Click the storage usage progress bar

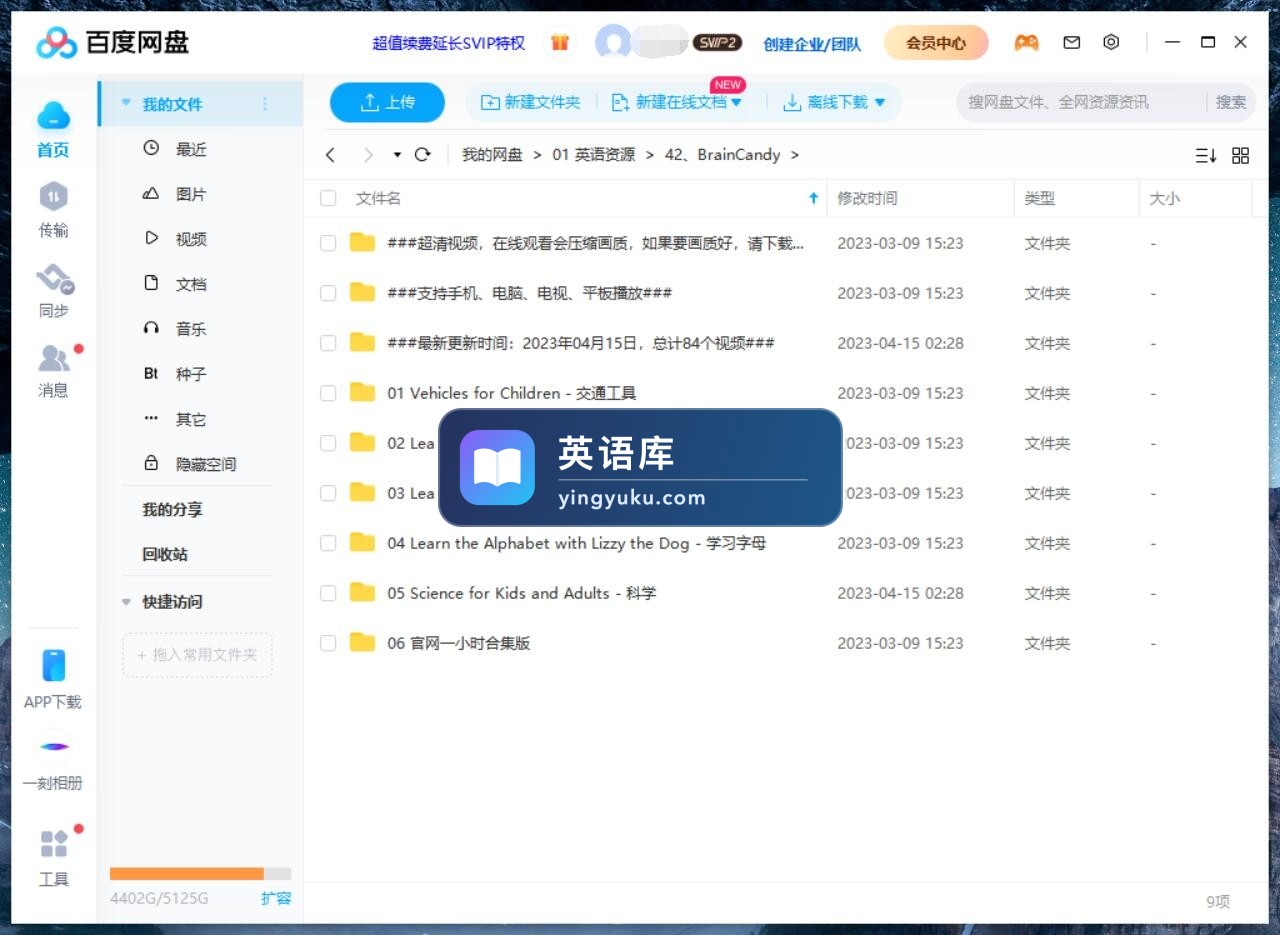point(200,873)
